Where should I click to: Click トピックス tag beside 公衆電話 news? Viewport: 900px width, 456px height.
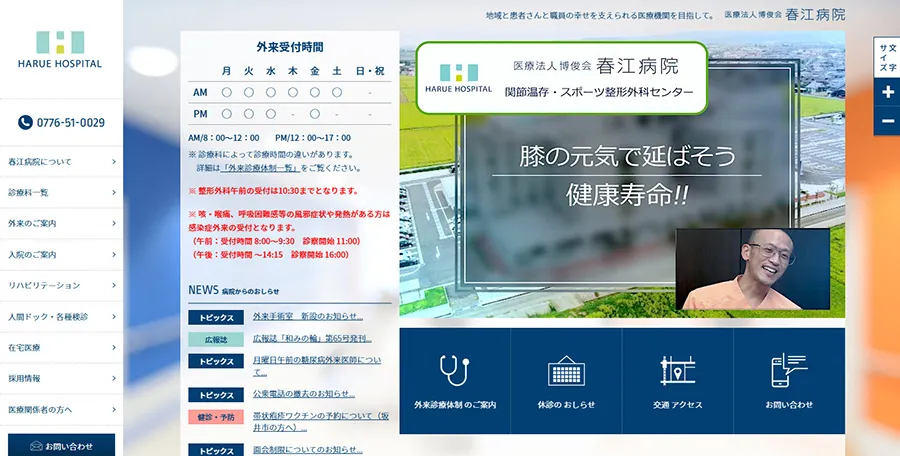[x=216, y=395]
